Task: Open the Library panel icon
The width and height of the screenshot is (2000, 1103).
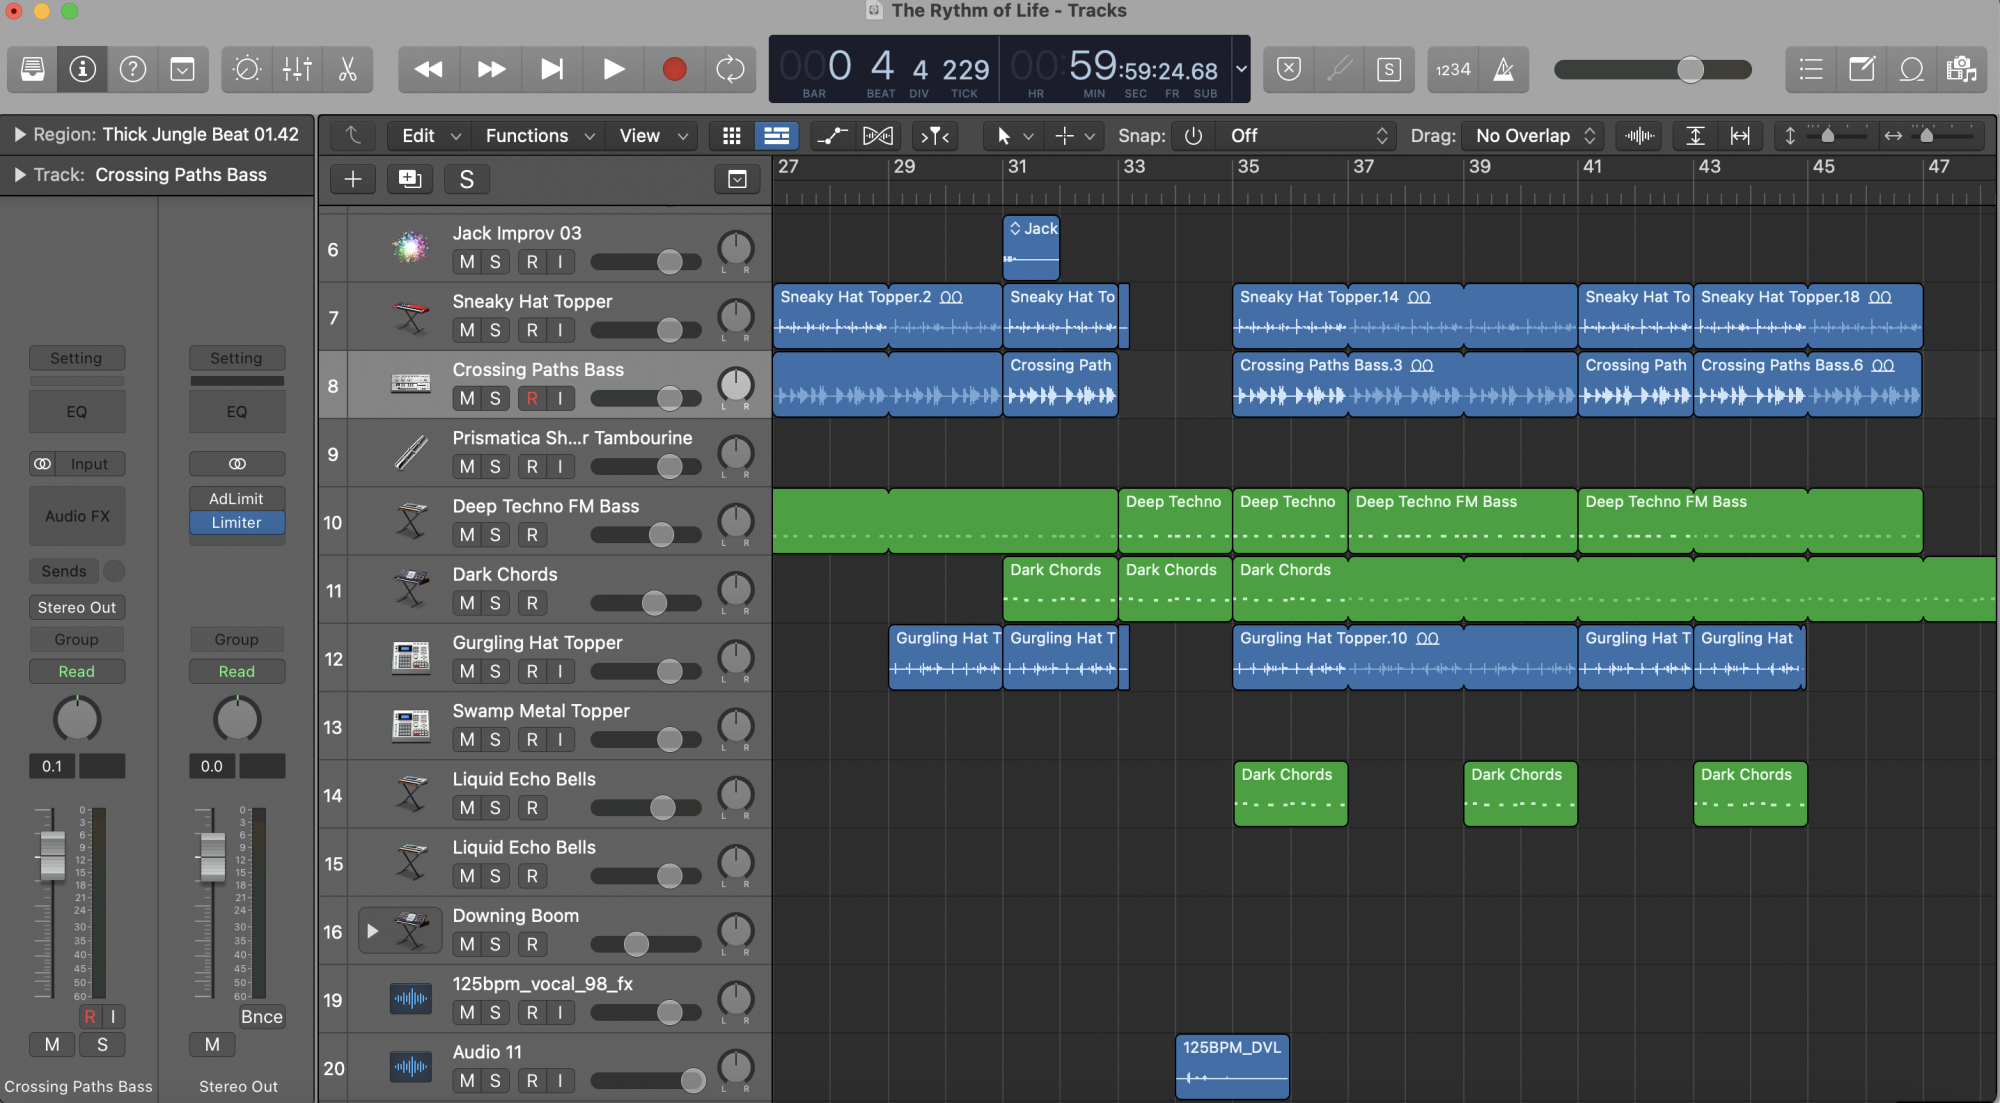Action: point(32,69)
